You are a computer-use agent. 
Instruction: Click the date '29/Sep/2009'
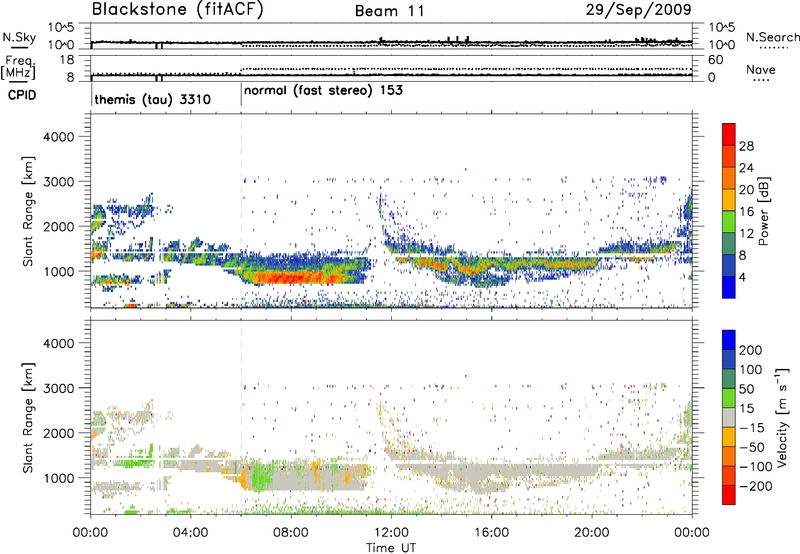[x=638, y=9]
